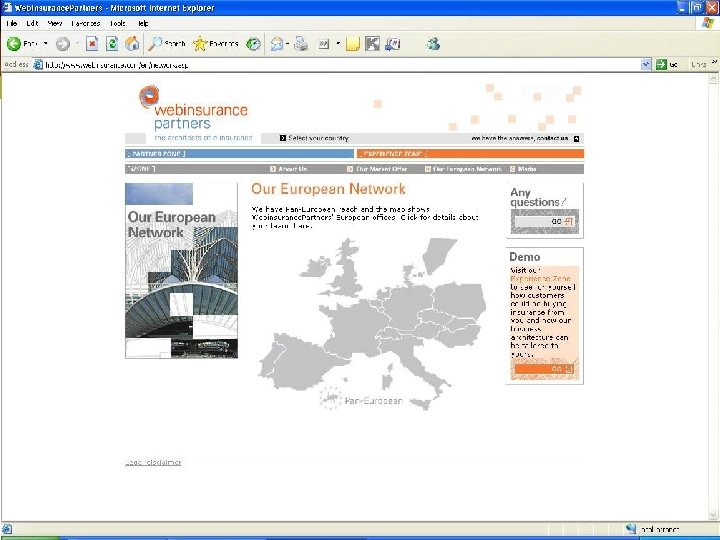Click the Mail toolbar icon
The image size is (720, 540).
(277, 44)
